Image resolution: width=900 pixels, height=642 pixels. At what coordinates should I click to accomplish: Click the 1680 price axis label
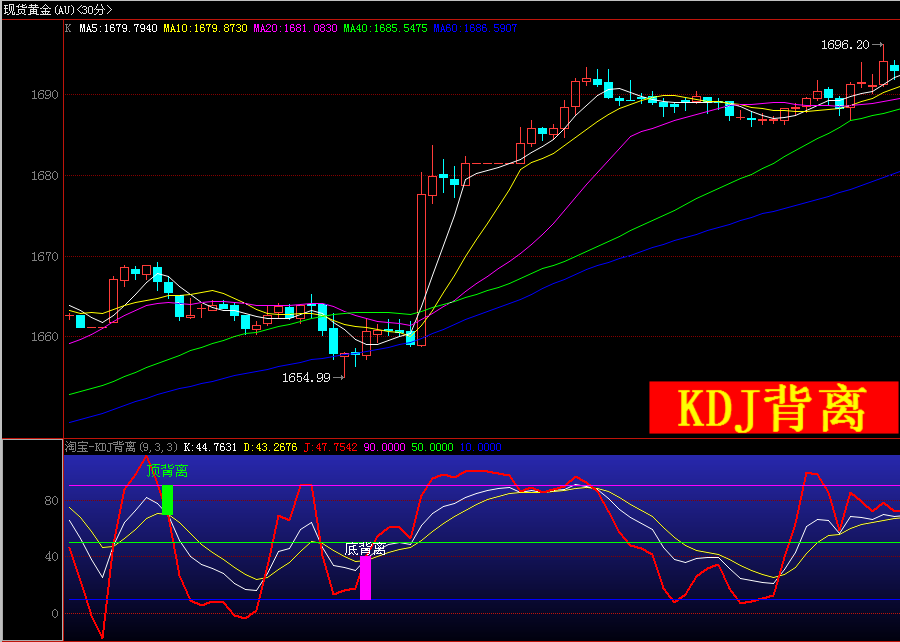click(45, 176)
